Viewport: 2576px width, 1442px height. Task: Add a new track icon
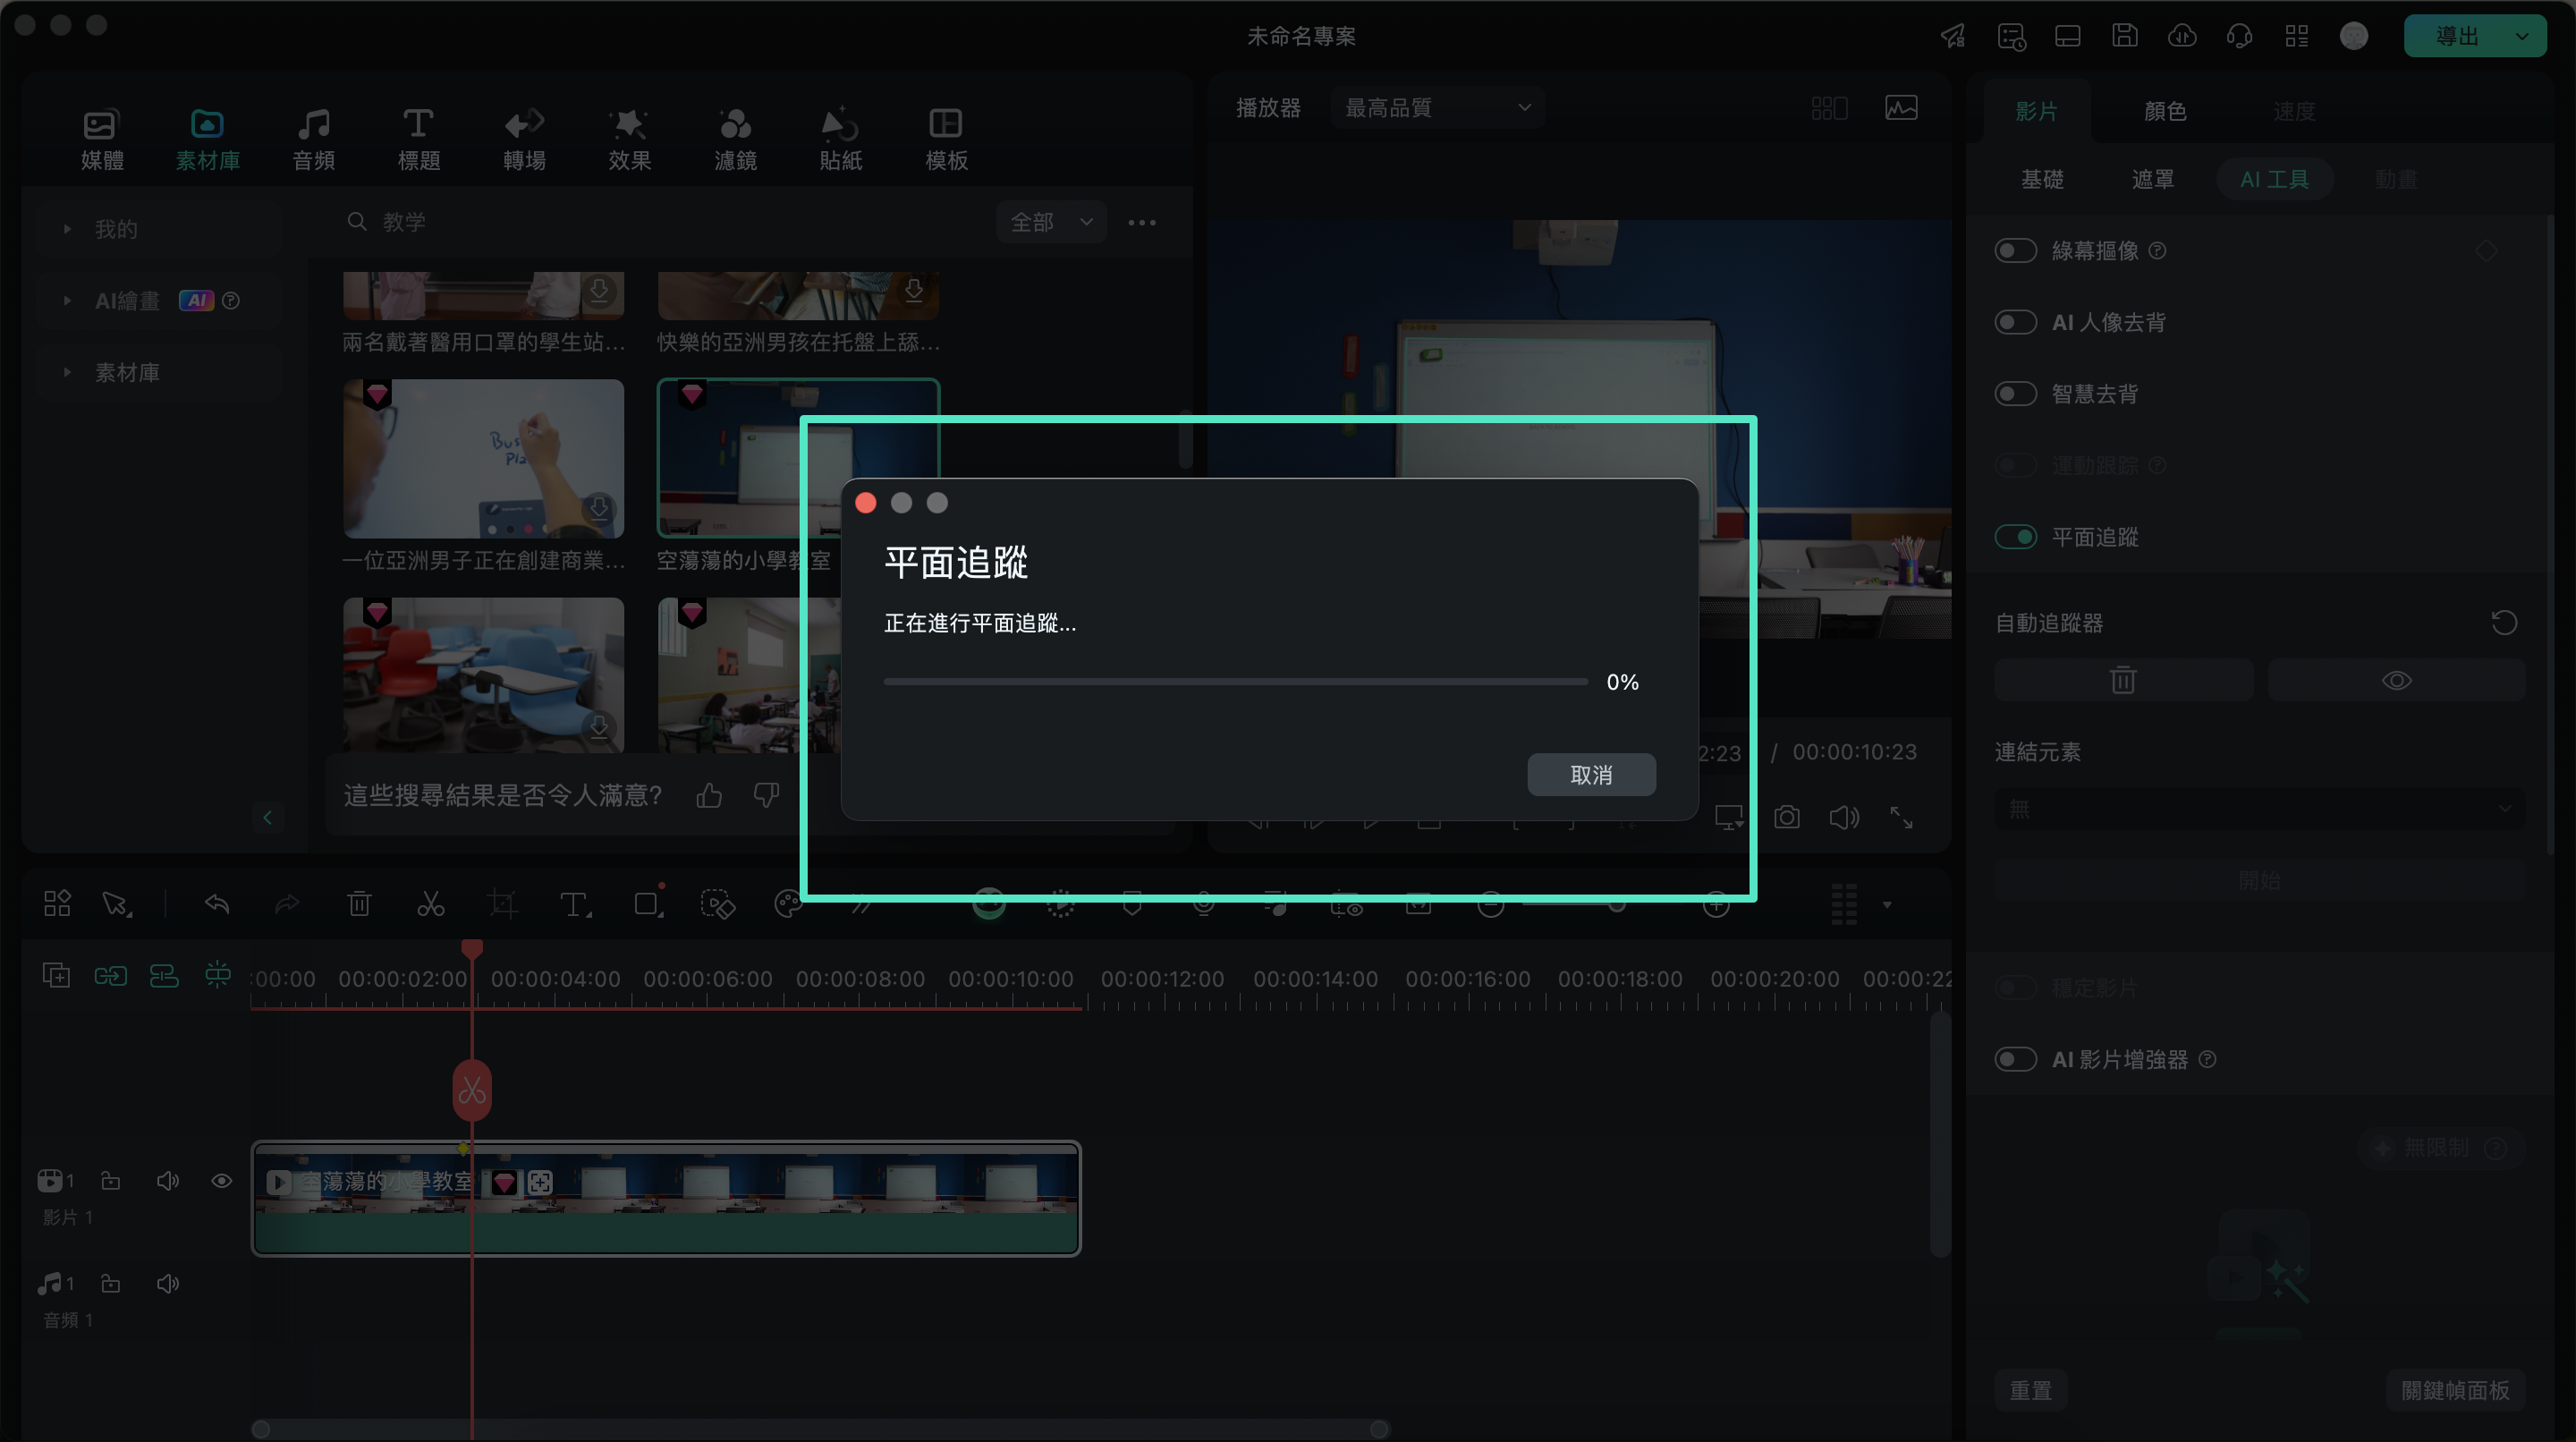click(56, 975)
